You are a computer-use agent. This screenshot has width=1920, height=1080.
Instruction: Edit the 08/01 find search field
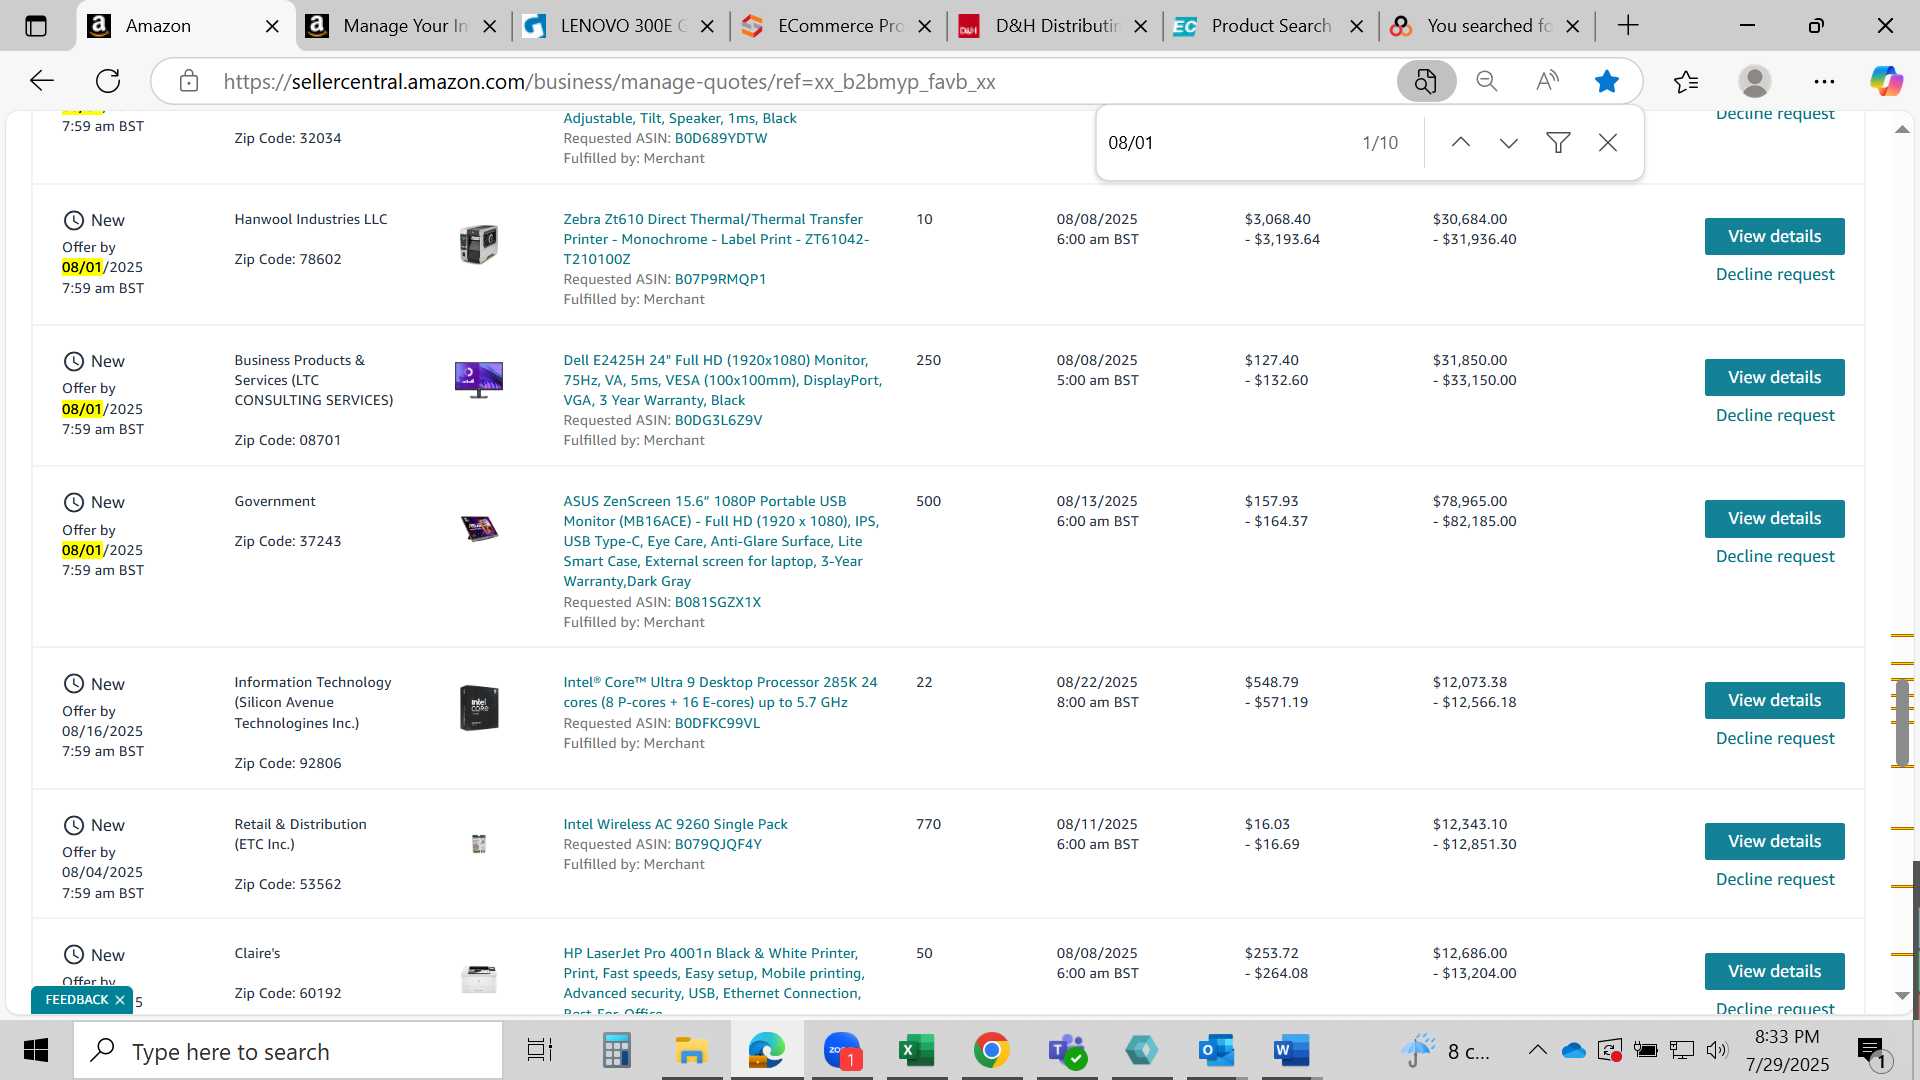[1225, 143]
